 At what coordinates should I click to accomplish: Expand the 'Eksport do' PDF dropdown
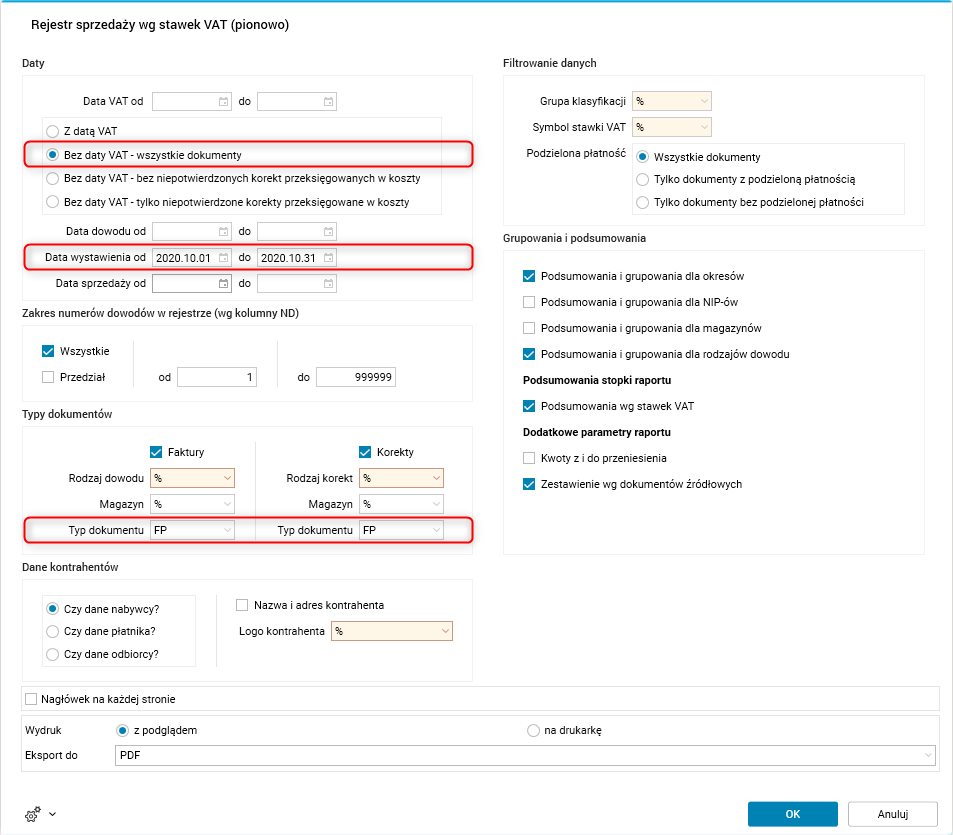[928, 755]
